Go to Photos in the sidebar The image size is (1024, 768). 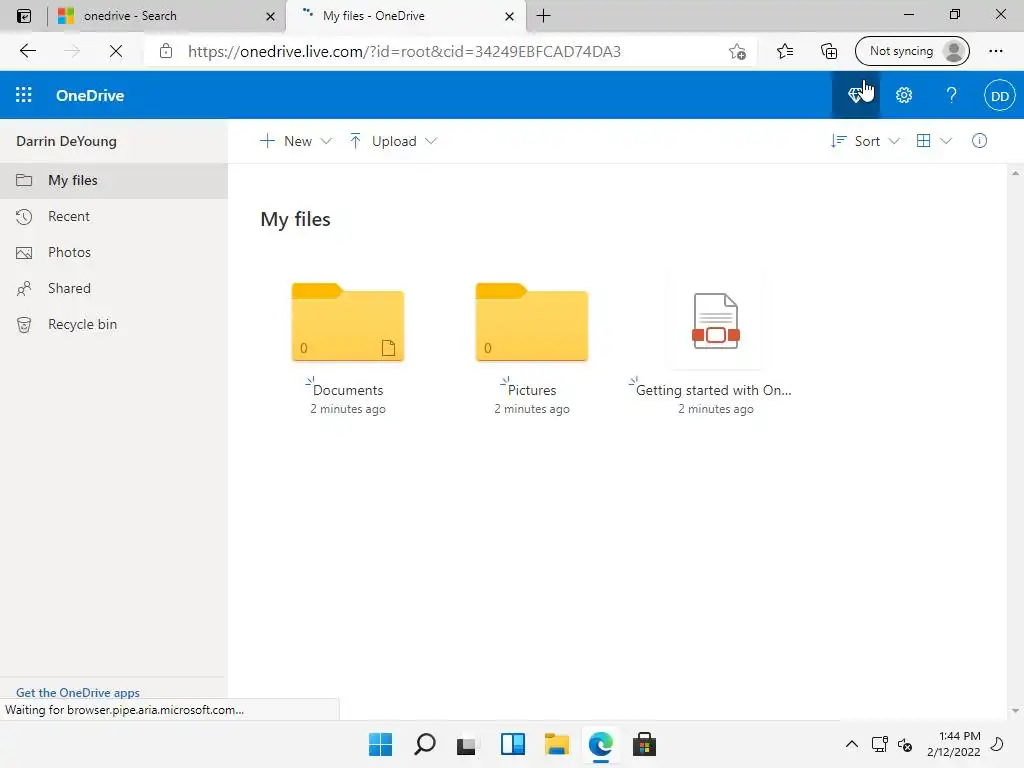point(114,252)
